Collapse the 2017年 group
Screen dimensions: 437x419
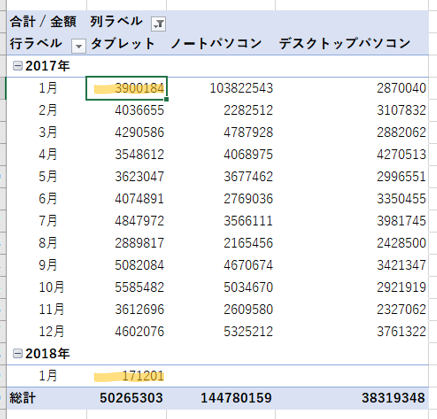(x=17, y=66)
